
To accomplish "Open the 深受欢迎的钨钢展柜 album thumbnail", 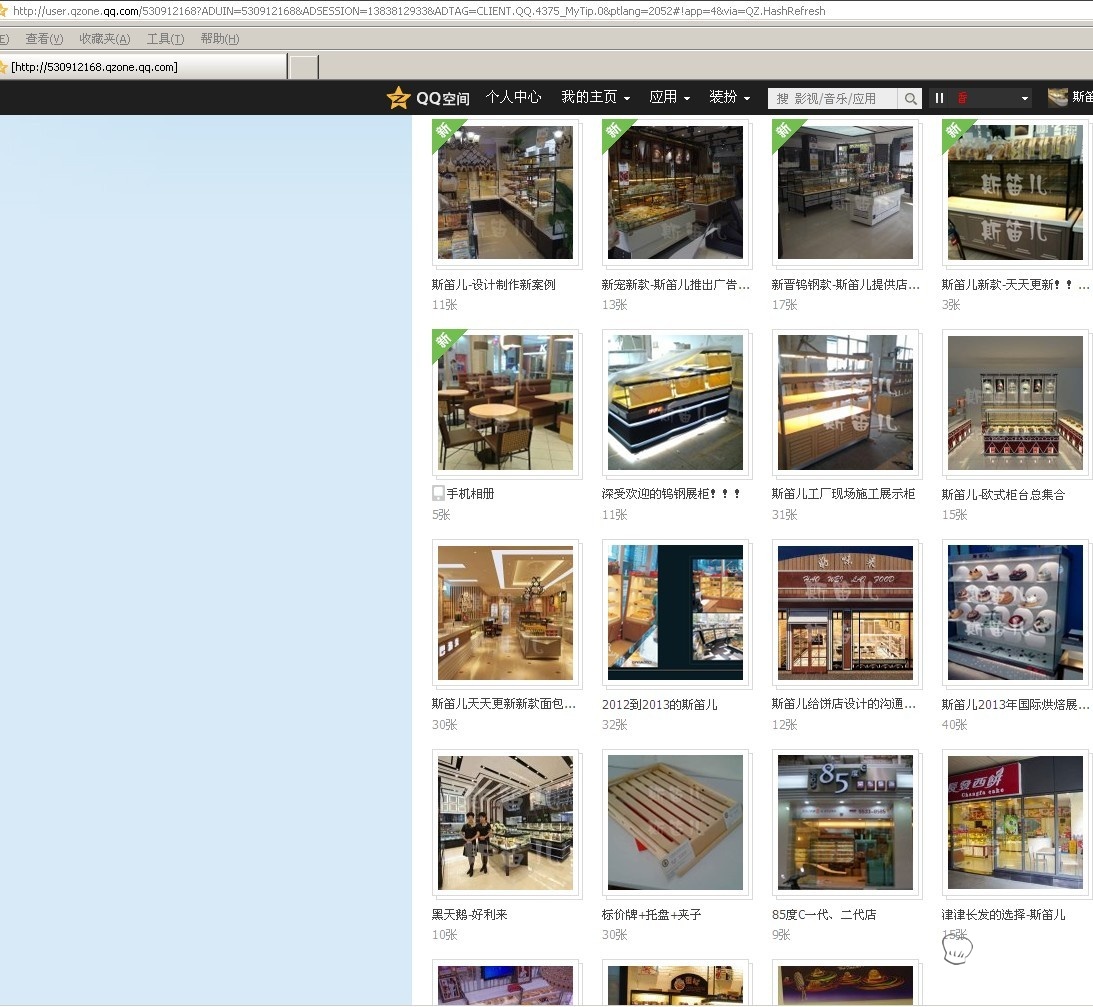I will click(x=675, y=402).
